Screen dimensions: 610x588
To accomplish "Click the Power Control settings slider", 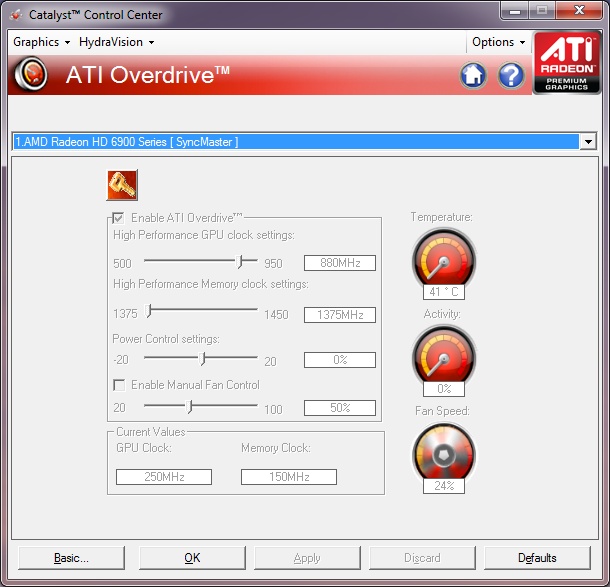I will point(203,358).
